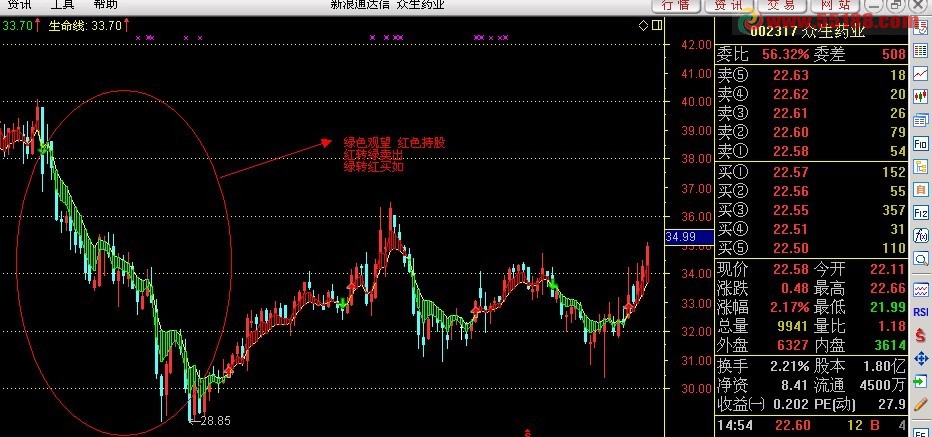Select the candlestick K-line chart icon
The width and height of the screenshot is (932, 437).
coord(921,95)
